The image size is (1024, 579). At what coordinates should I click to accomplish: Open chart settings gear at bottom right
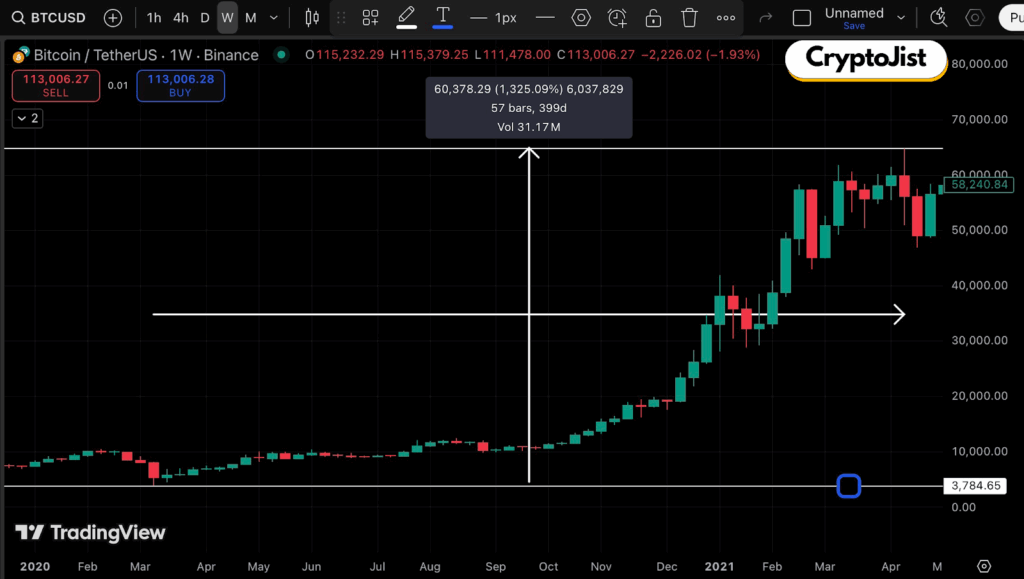(x=984, y=566)
